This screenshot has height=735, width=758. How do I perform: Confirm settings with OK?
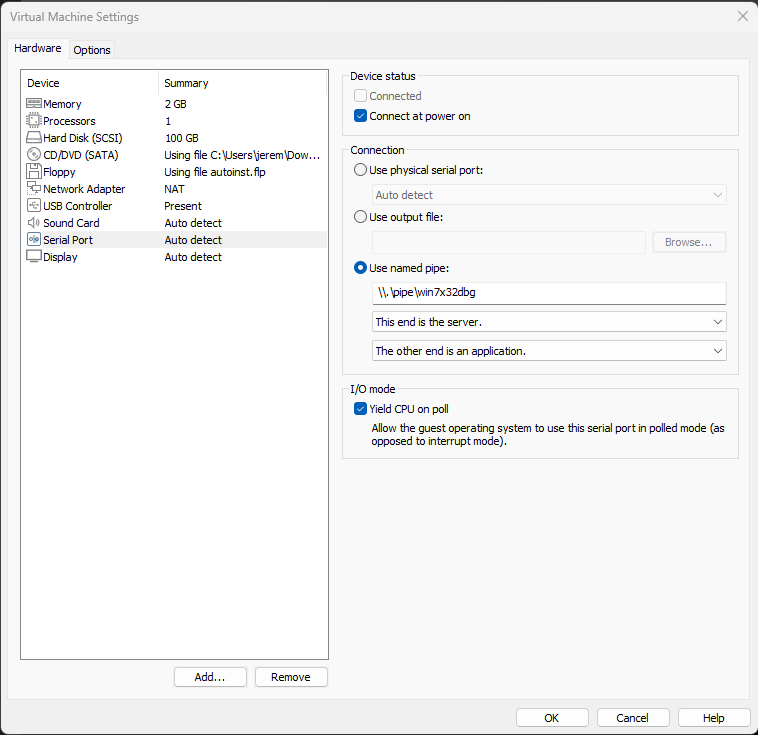point(552,718)
